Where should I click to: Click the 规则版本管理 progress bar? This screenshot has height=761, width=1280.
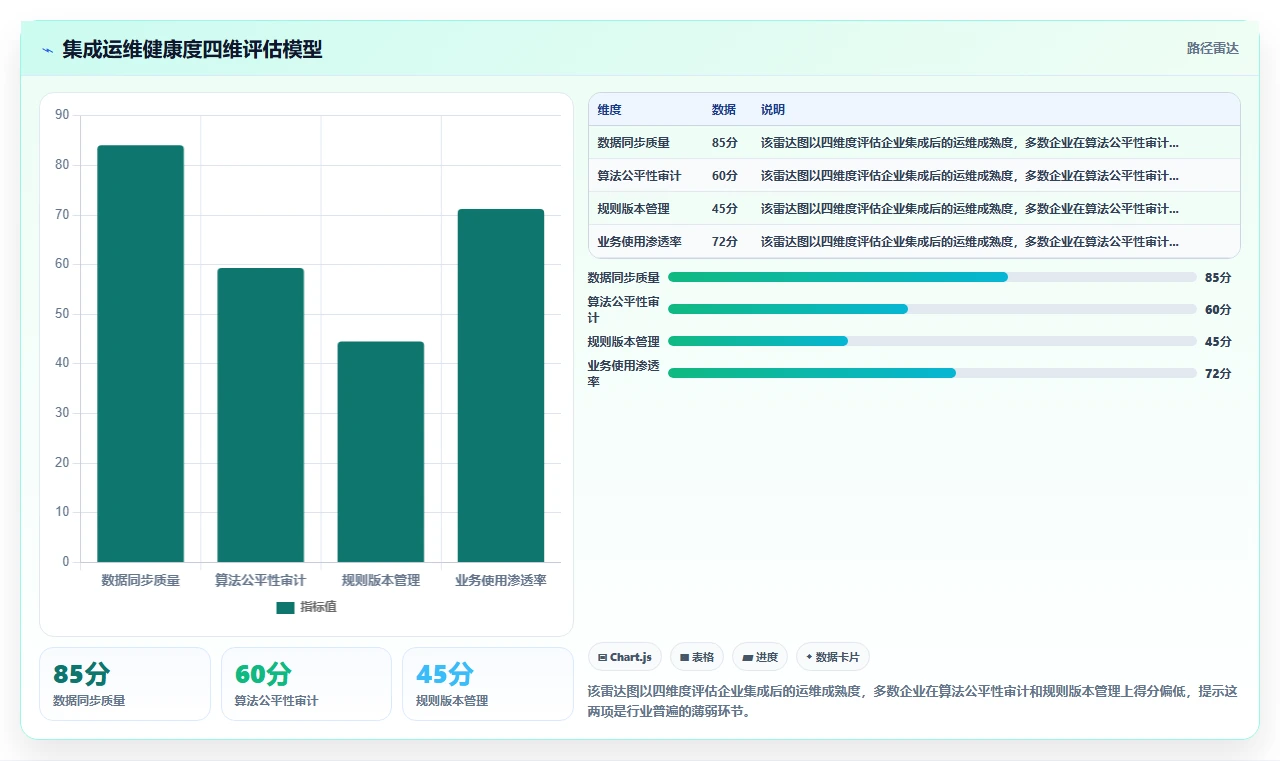932,341
